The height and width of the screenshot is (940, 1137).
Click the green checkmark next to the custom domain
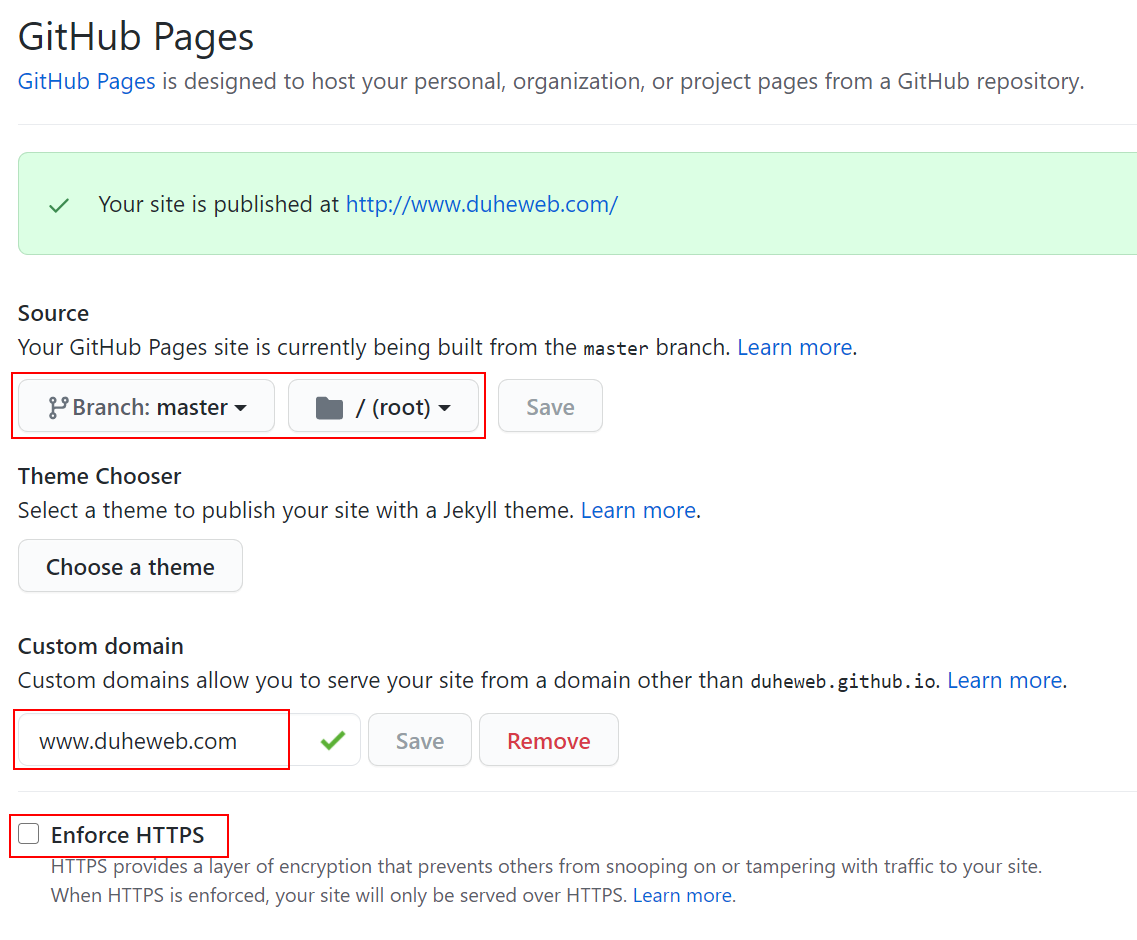pos(333,741)
